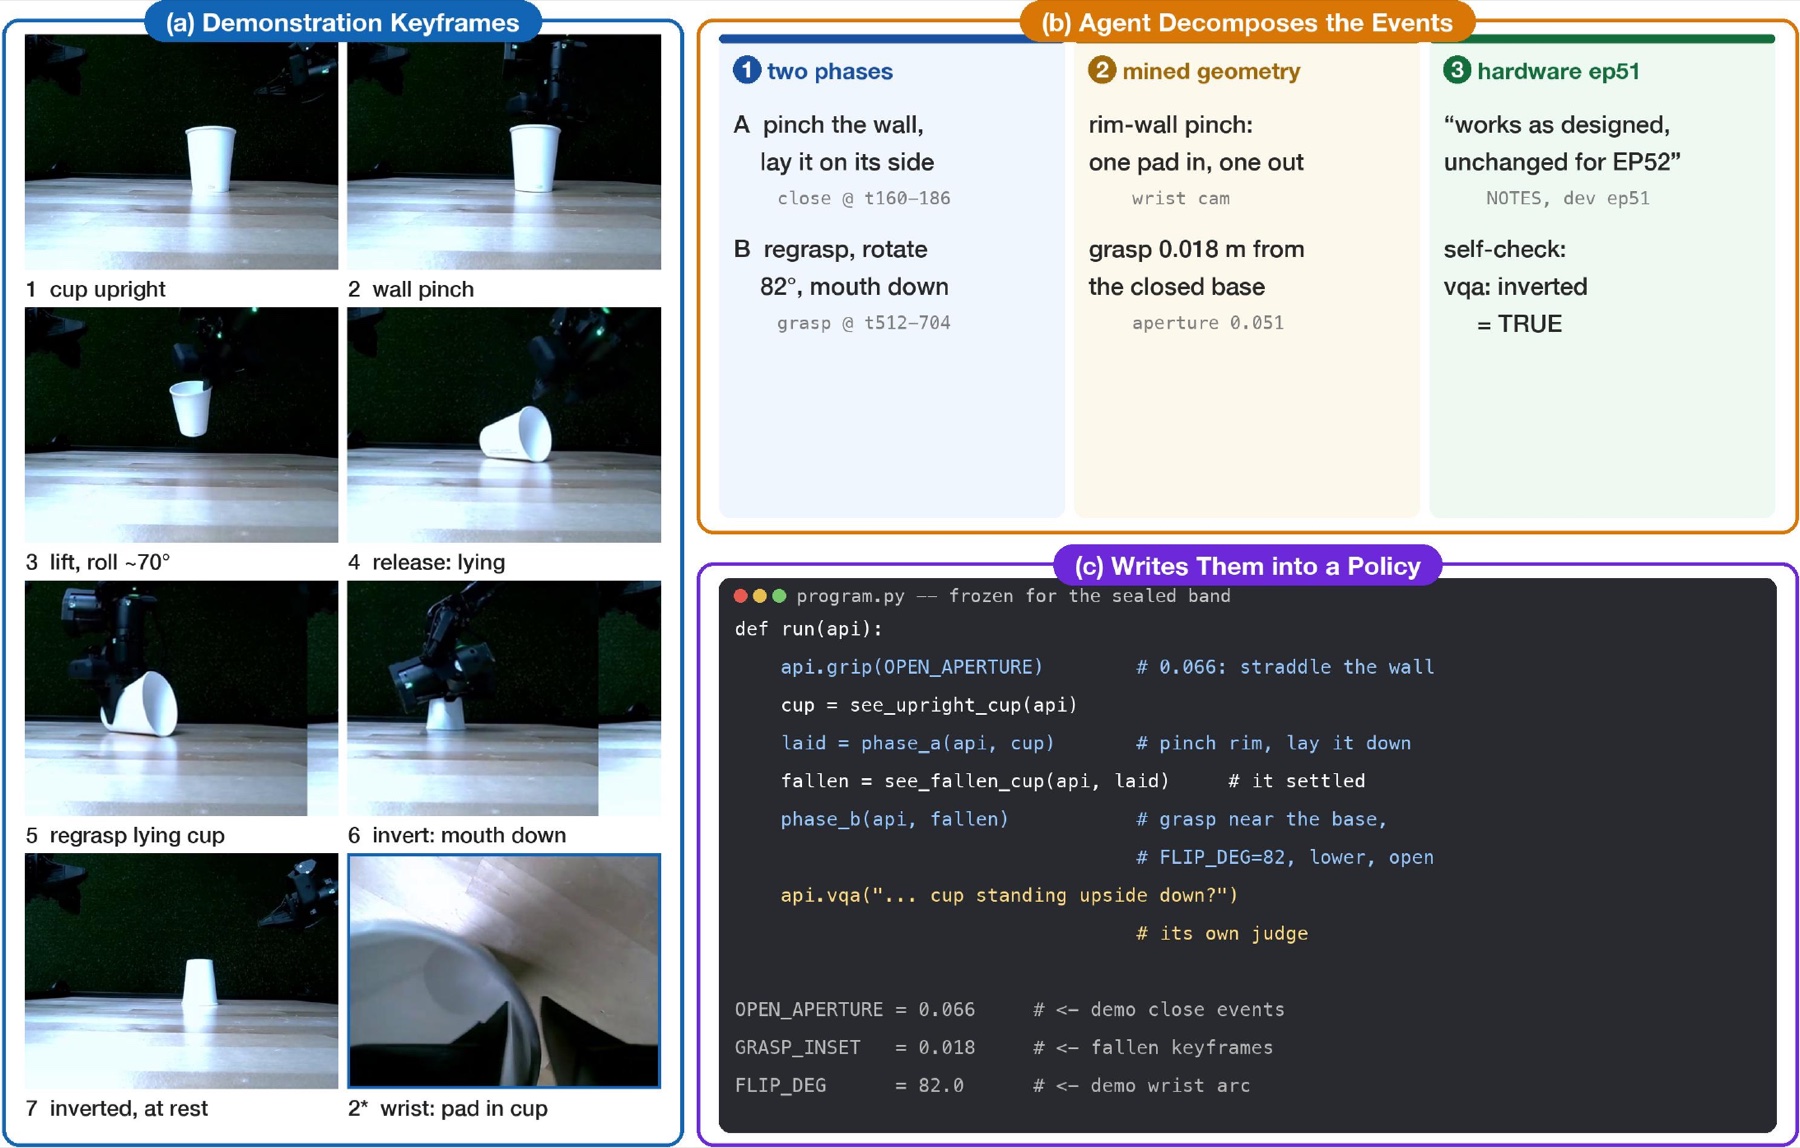Screen dimensions: 1800x1148
Task: Click 'GRASP_INSET = 0.018' constant
Action: [854, 1047]
